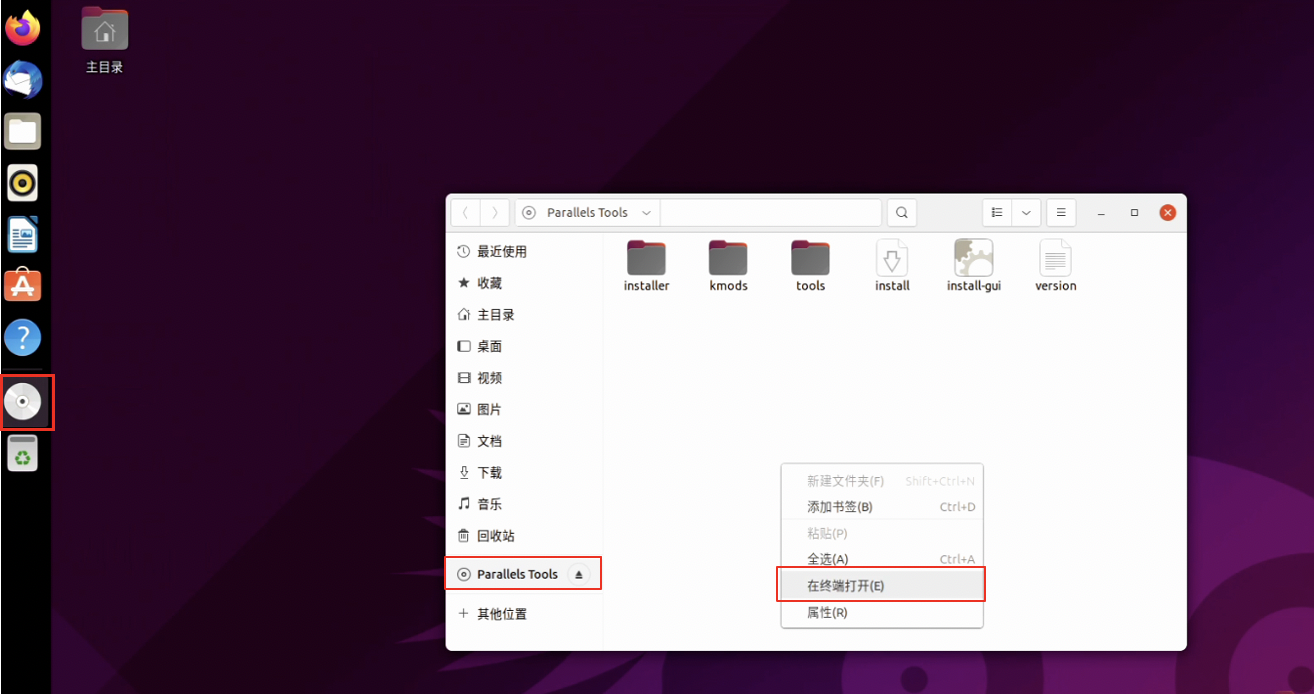Open view options dropdown arrow
The width and height of the screenshot is (1314, 694).
[1026, 212]
